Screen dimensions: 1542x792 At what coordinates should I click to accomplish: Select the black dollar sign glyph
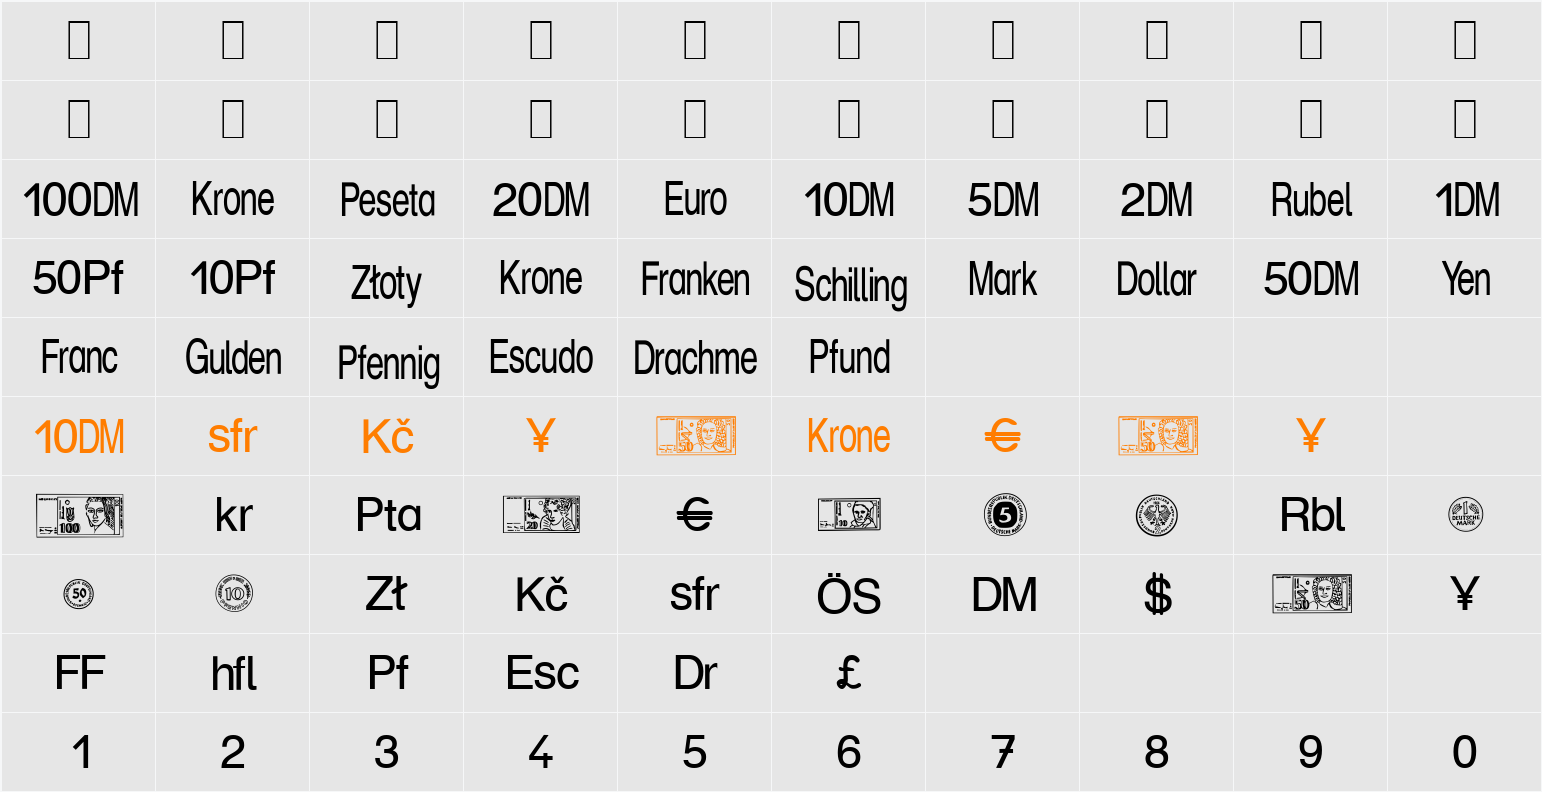(x=1157, y=595)
